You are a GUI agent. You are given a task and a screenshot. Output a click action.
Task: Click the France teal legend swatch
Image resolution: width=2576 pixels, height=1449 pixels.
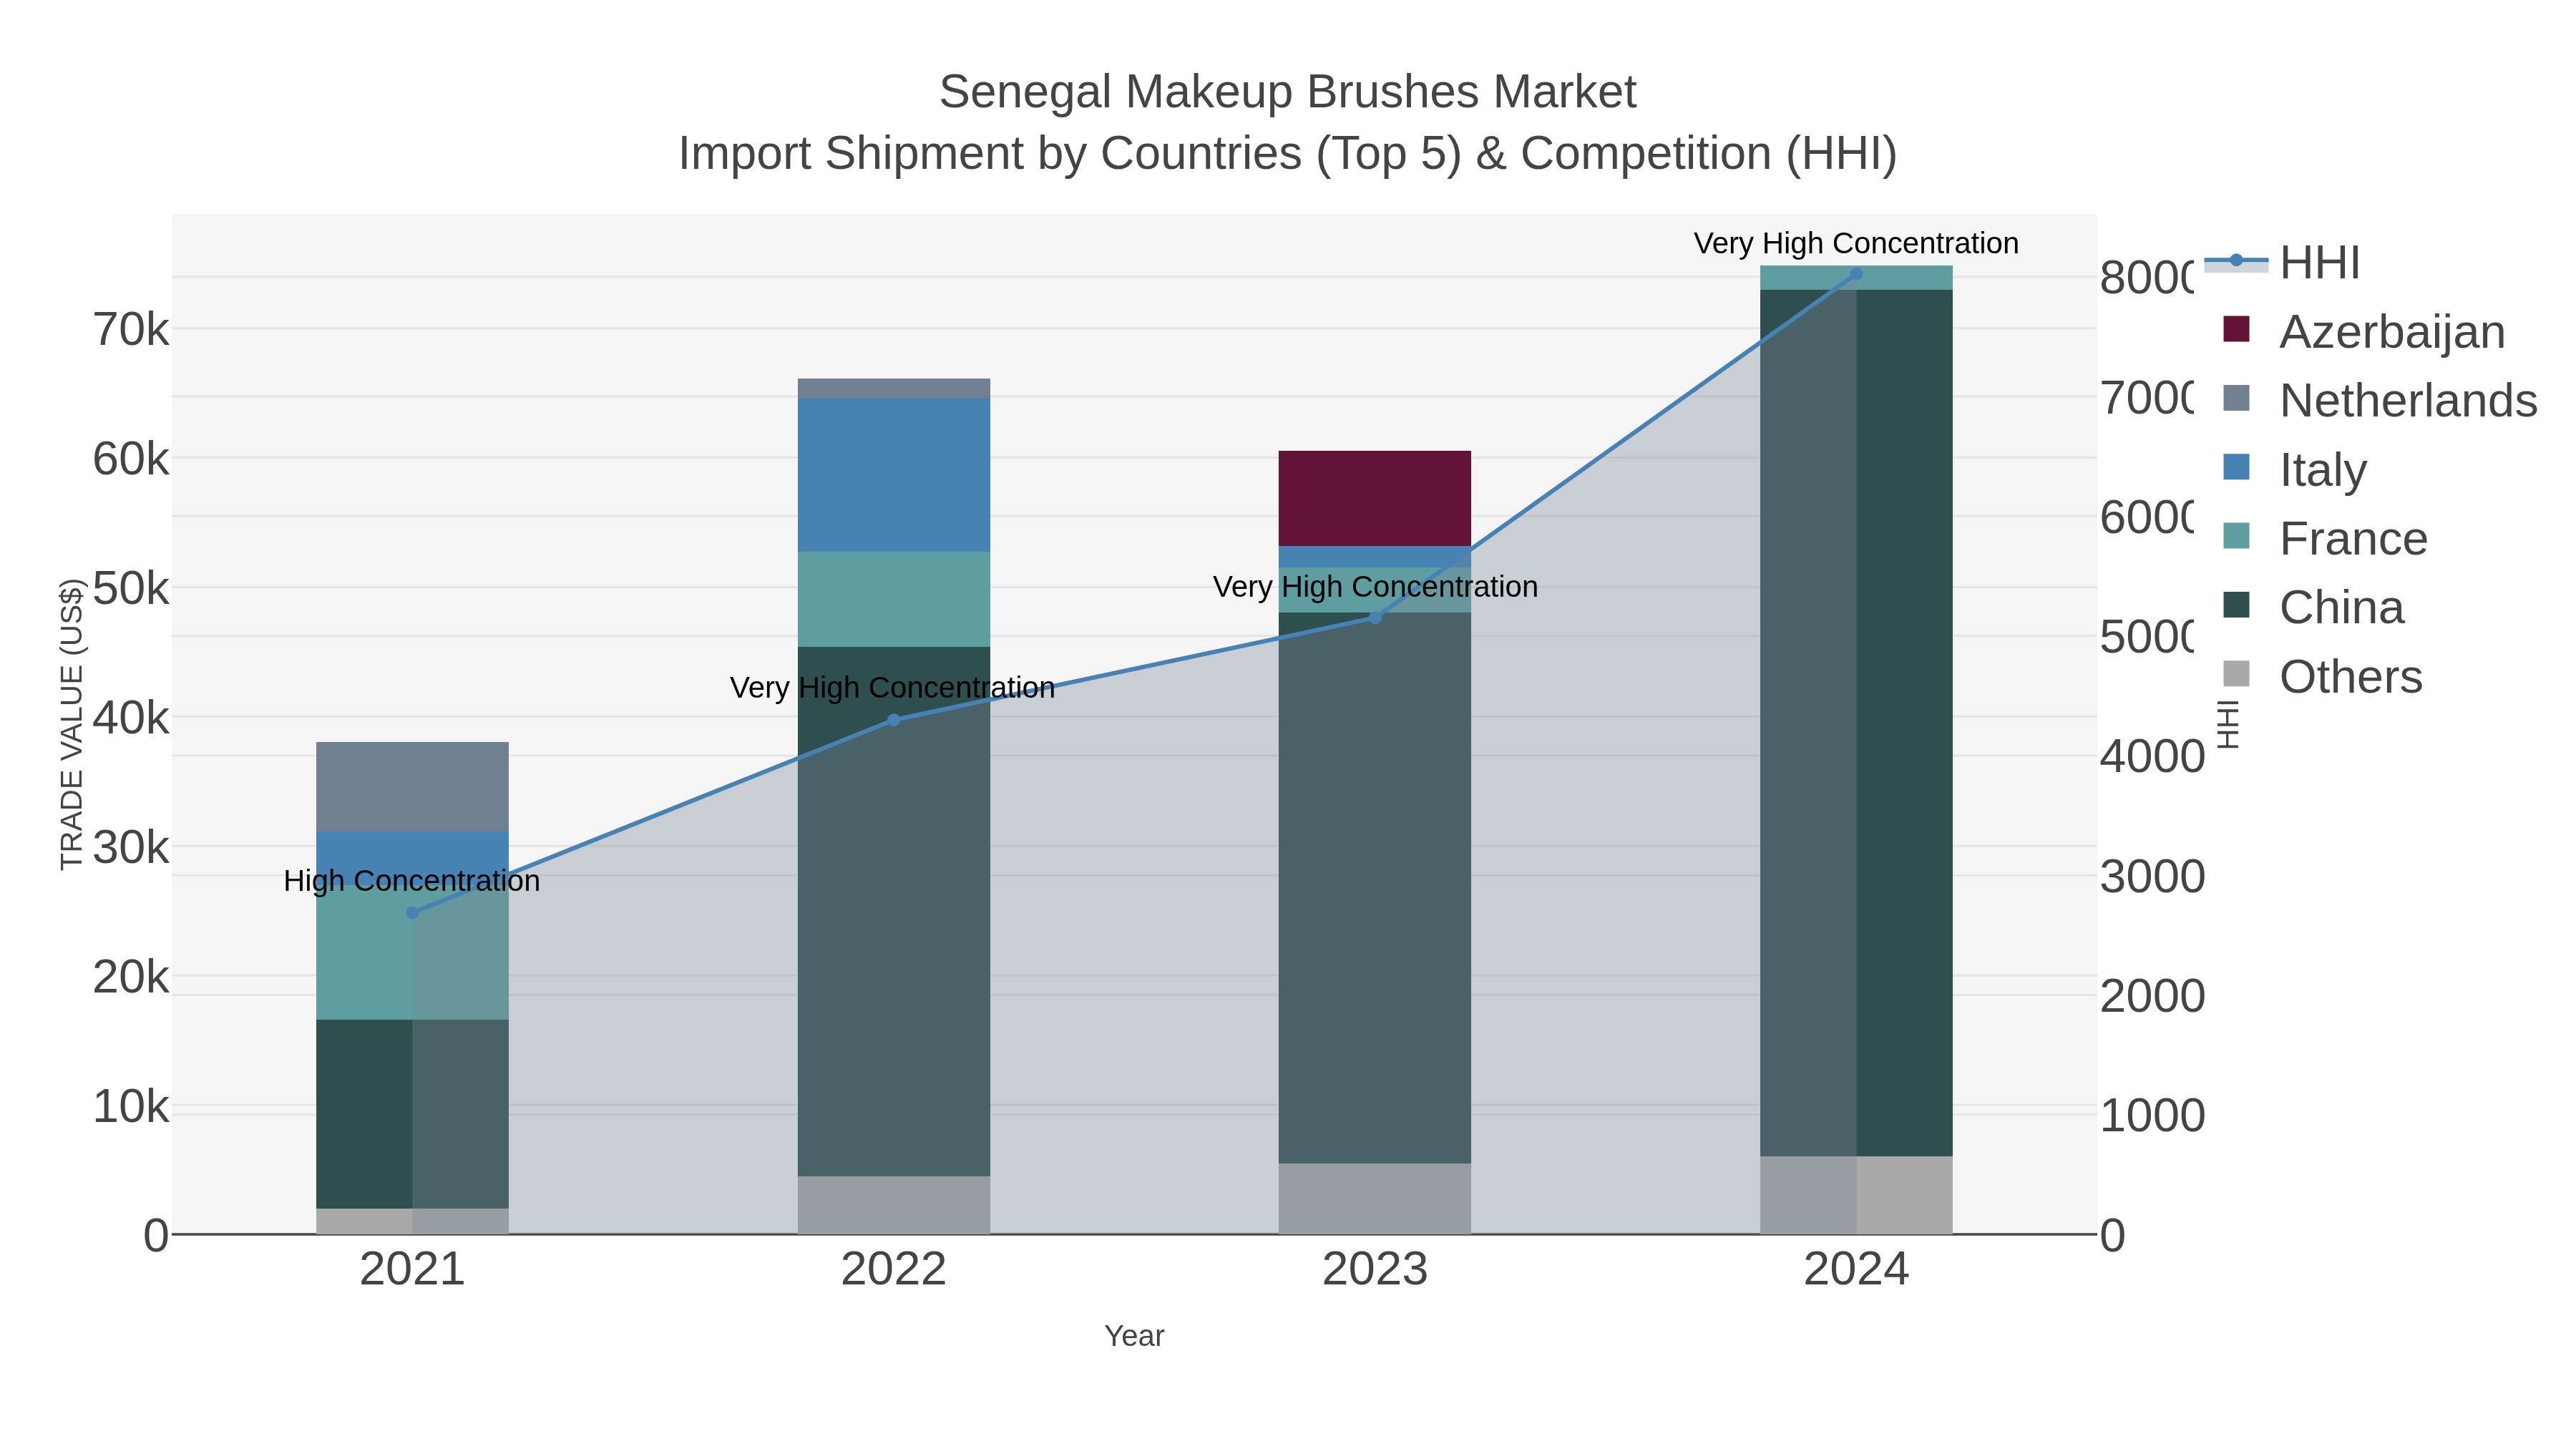(x=2236, y=535)
